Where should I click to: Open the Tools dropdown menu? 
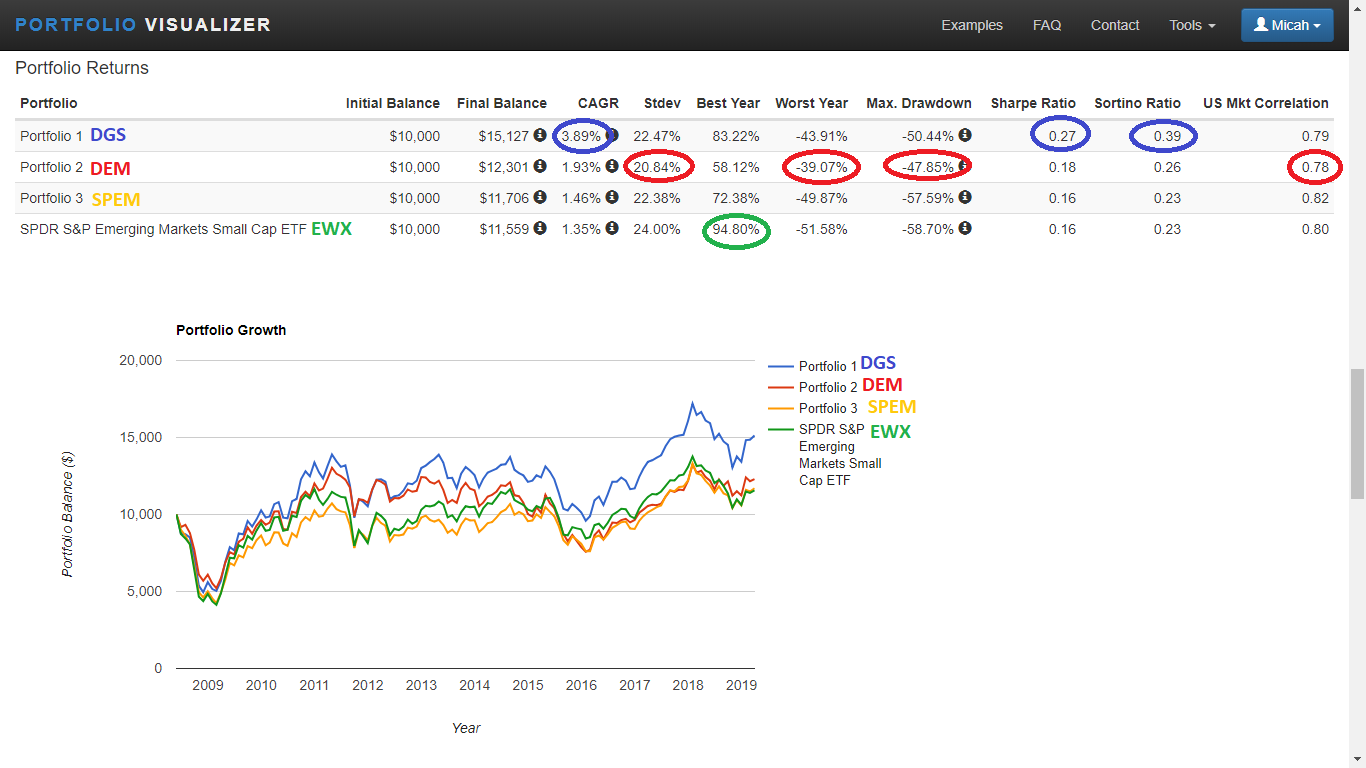[x=1192, y=25]
